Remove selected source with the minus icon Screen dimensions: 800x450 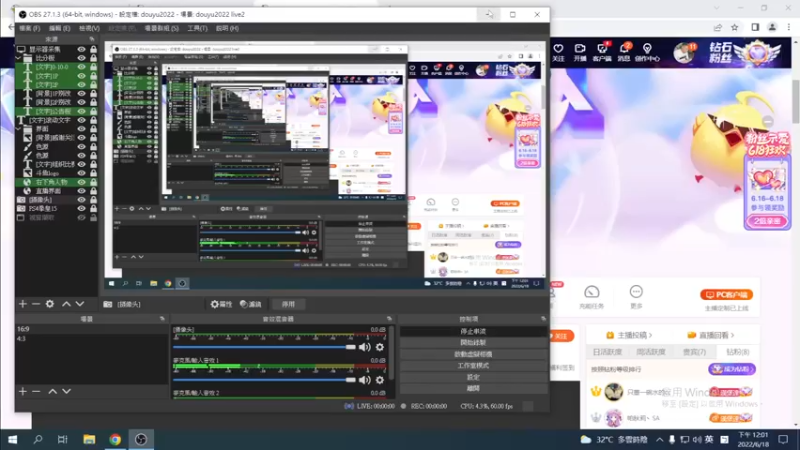tap(36, 304)
